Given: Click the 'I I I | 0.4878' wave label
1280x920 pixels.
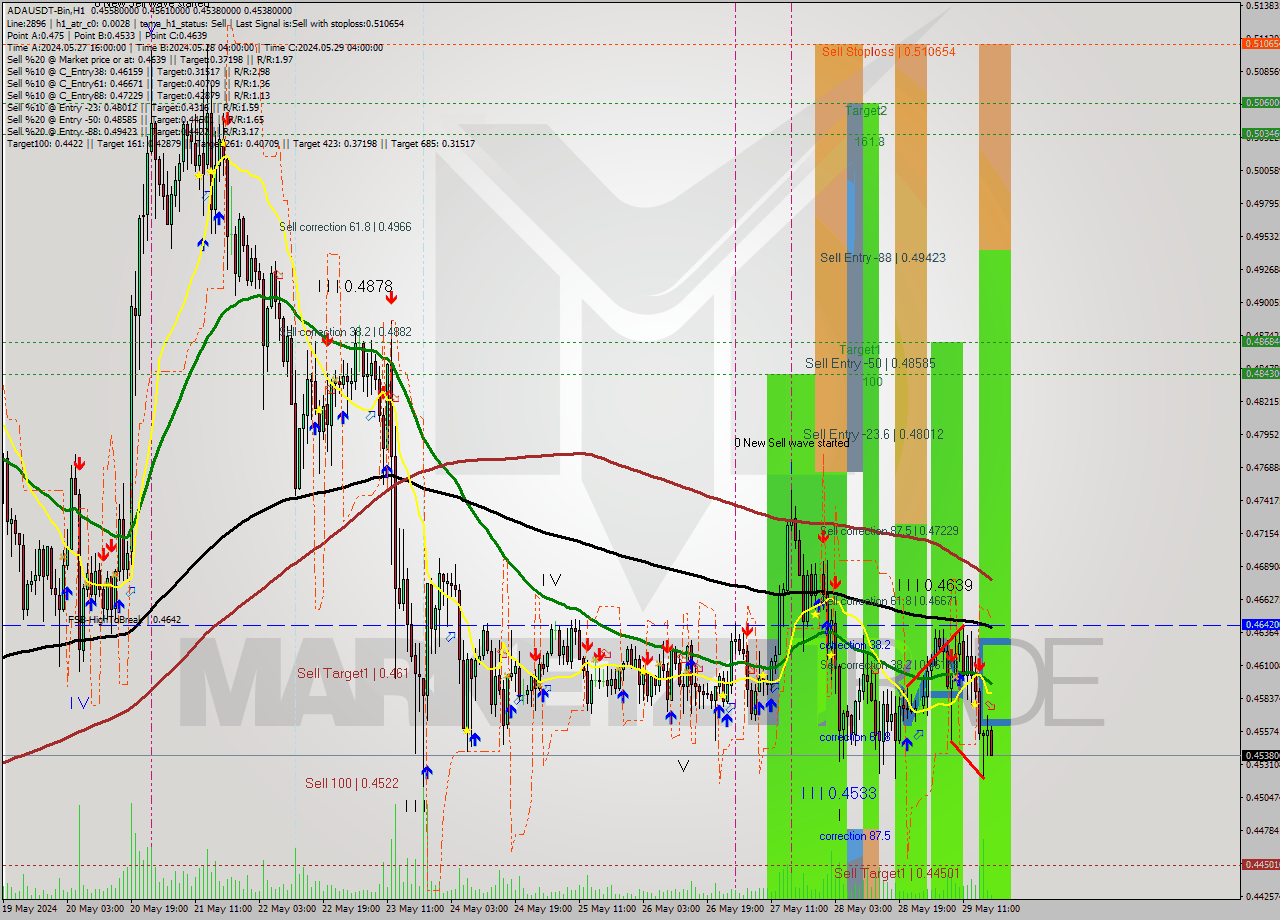Looking at the screenshot, I should point(355,286).
